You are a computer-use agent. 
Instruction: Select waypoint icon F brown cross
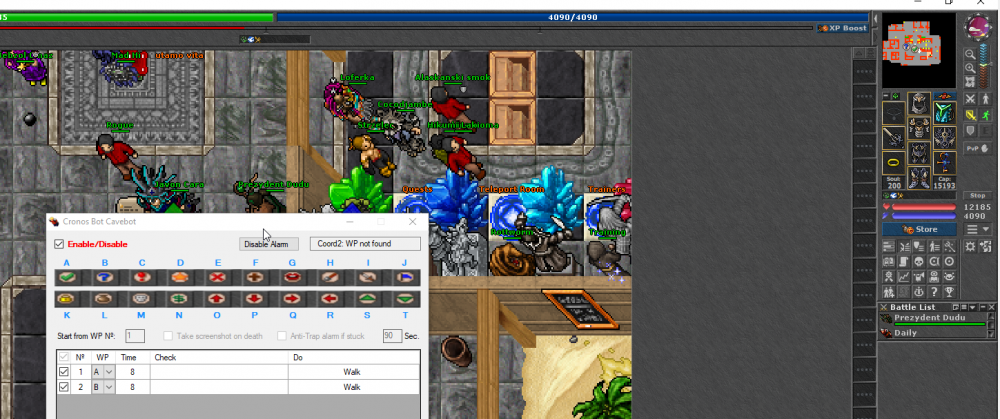pyautogui.click(x=254, y=277)
